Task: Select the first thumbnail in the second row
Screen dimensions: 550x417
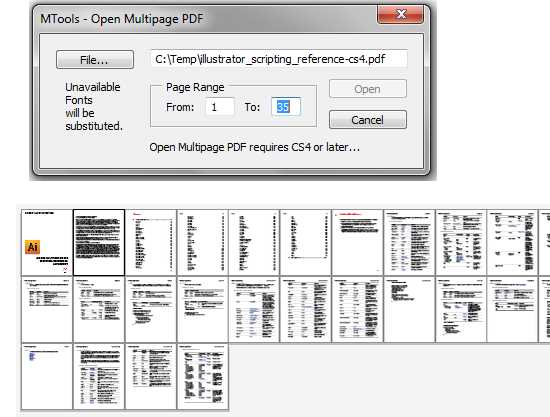Action: point(47,309)
